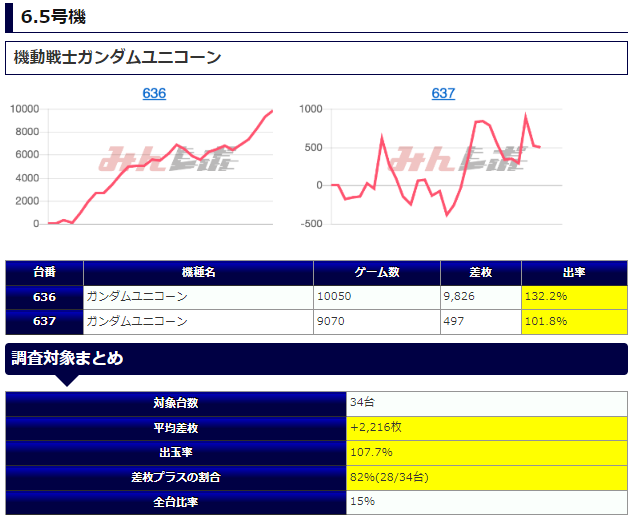The height and width of the screenshot is (518, 633).
Task: Click the 全台比率 label
Action: (x=176, y=502)
